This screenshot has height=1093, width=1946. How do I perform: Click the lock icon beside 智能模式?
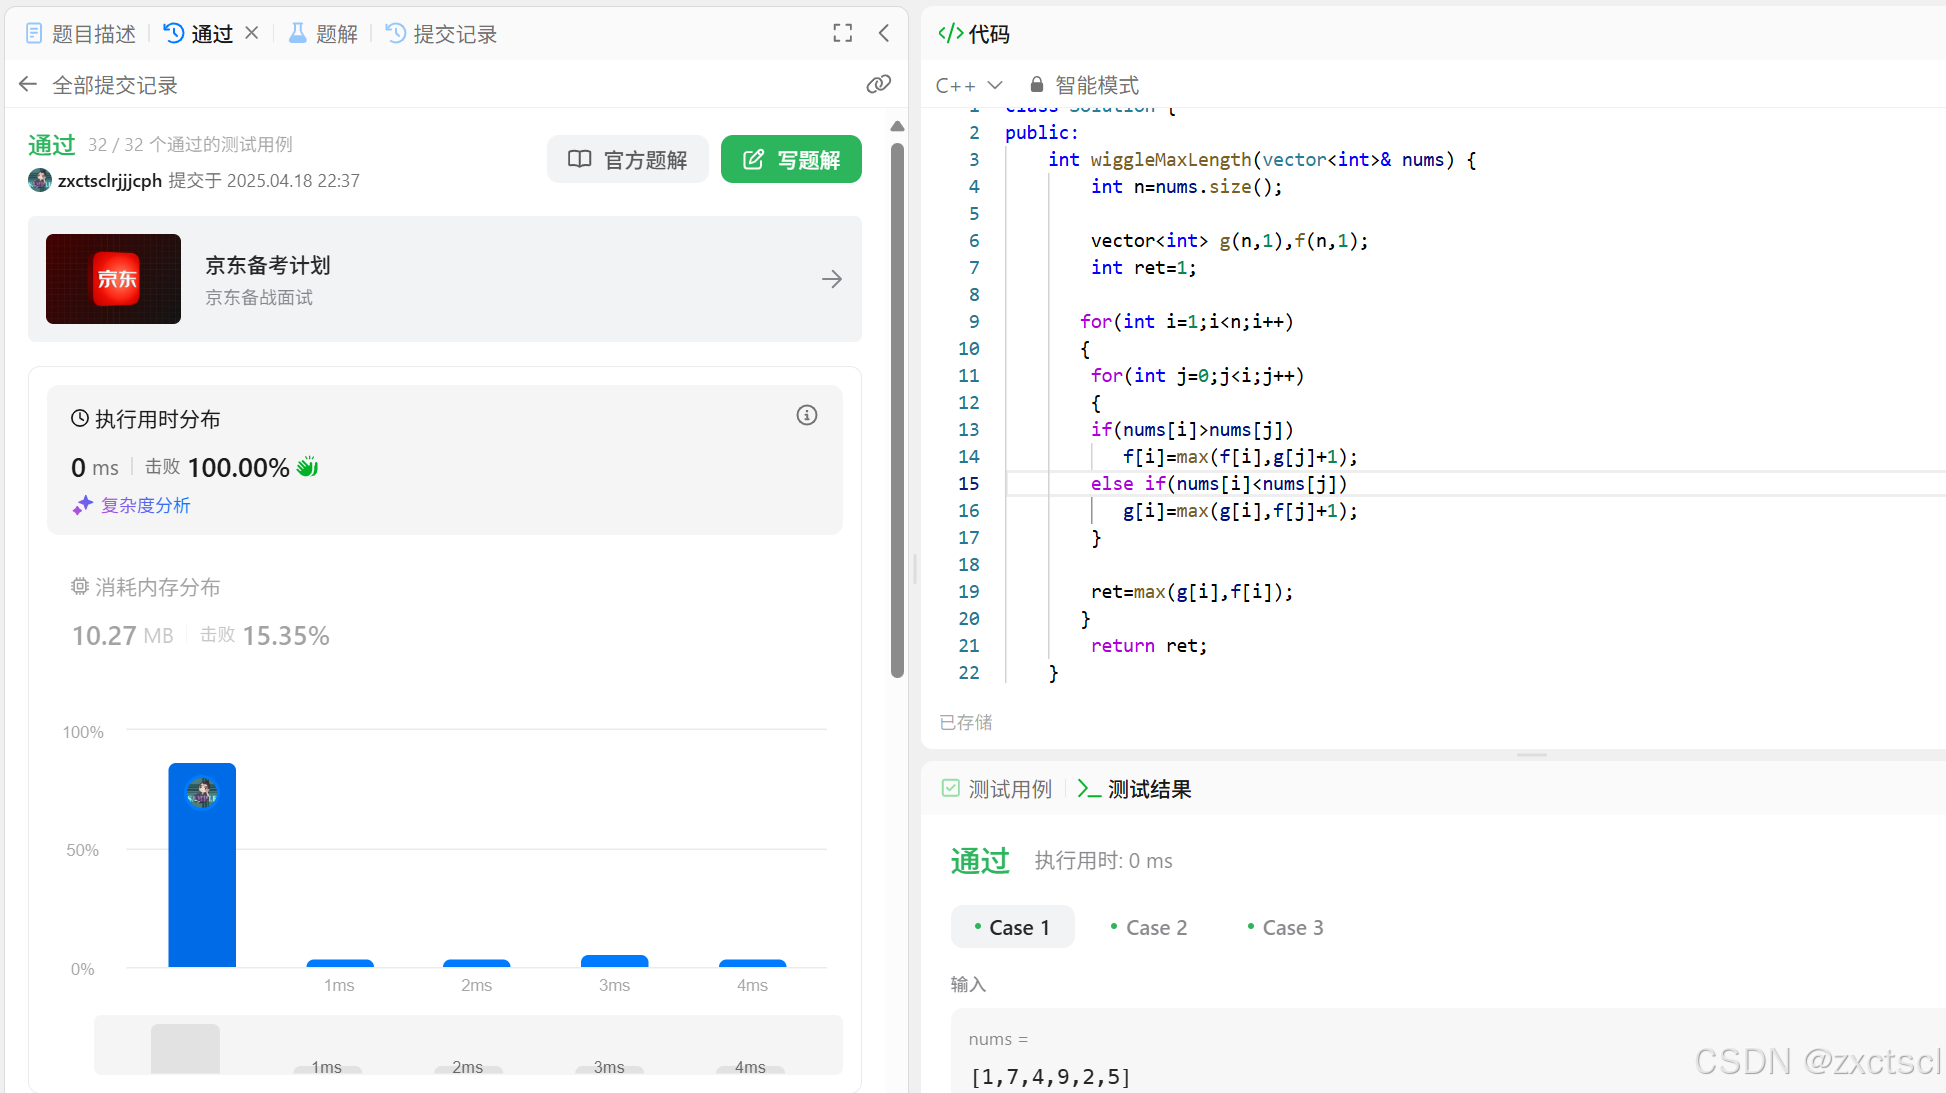pos(1037,85)
